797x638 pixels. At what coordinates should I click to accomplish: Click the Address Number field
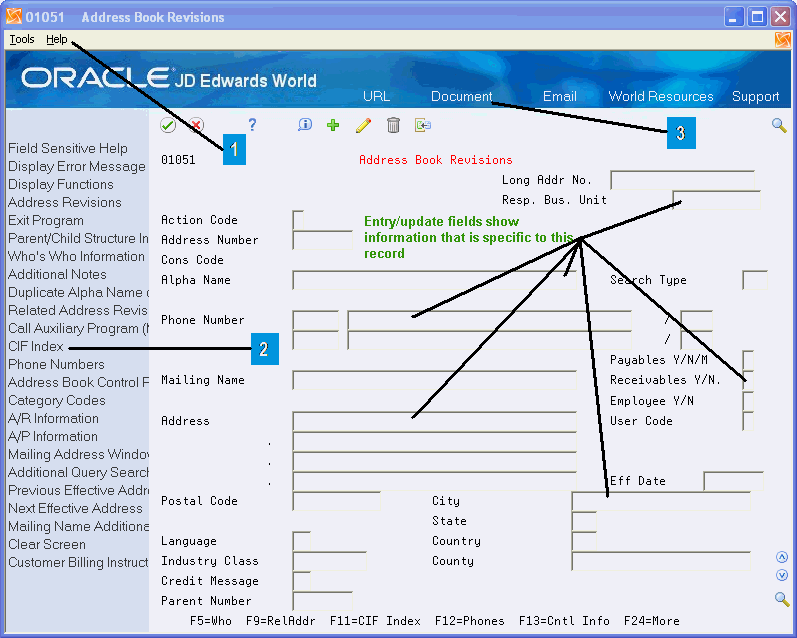click(x=322, y=239)
